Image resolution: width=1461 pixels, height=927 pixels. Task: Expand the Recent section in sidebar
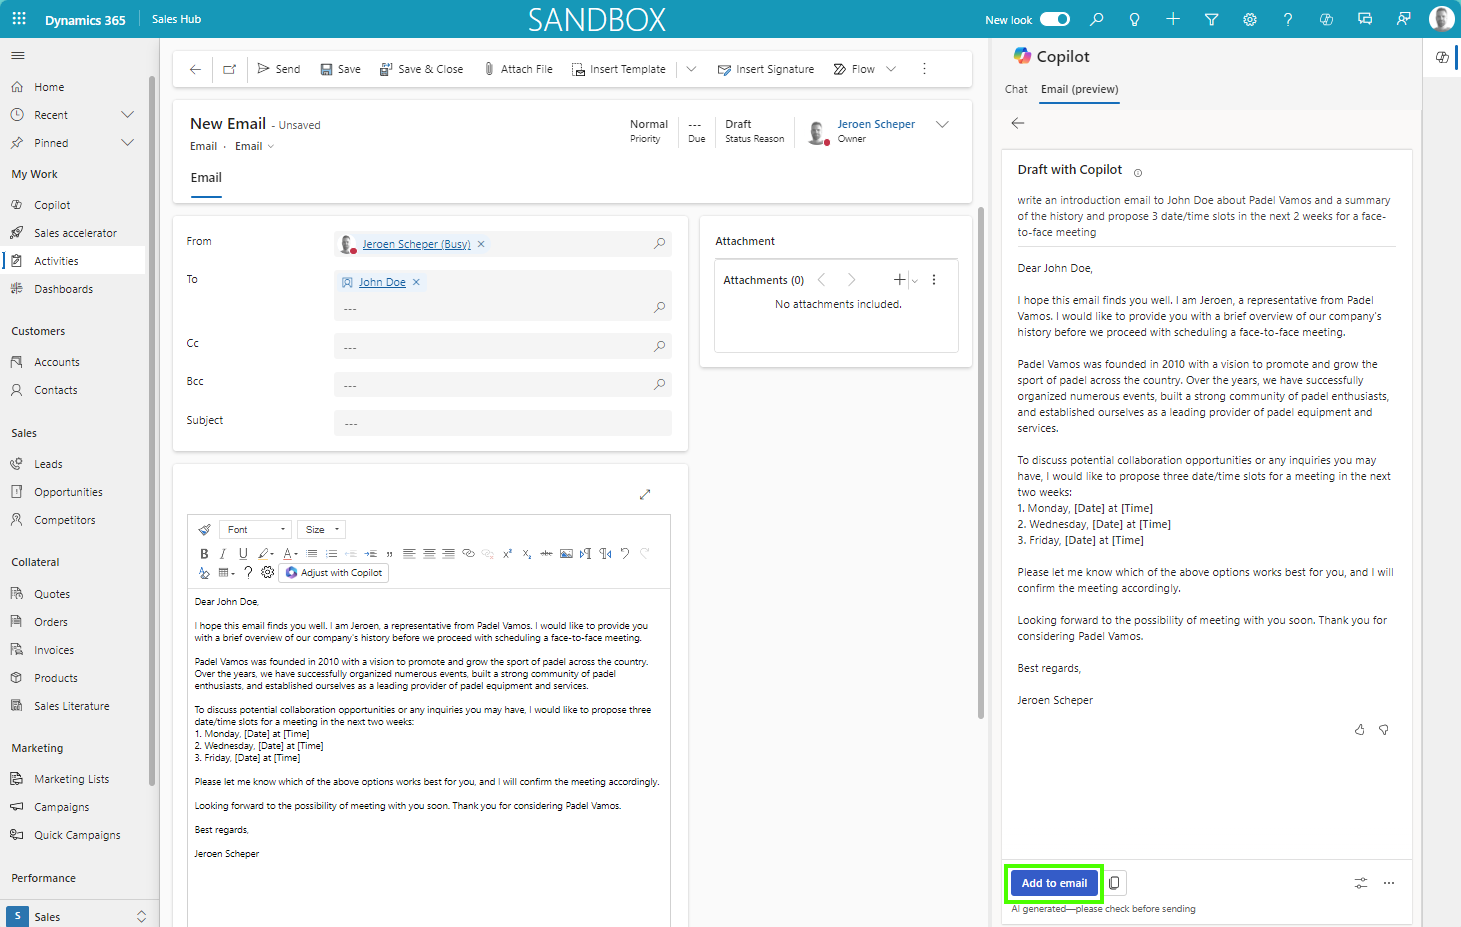(x=127, y=115)
